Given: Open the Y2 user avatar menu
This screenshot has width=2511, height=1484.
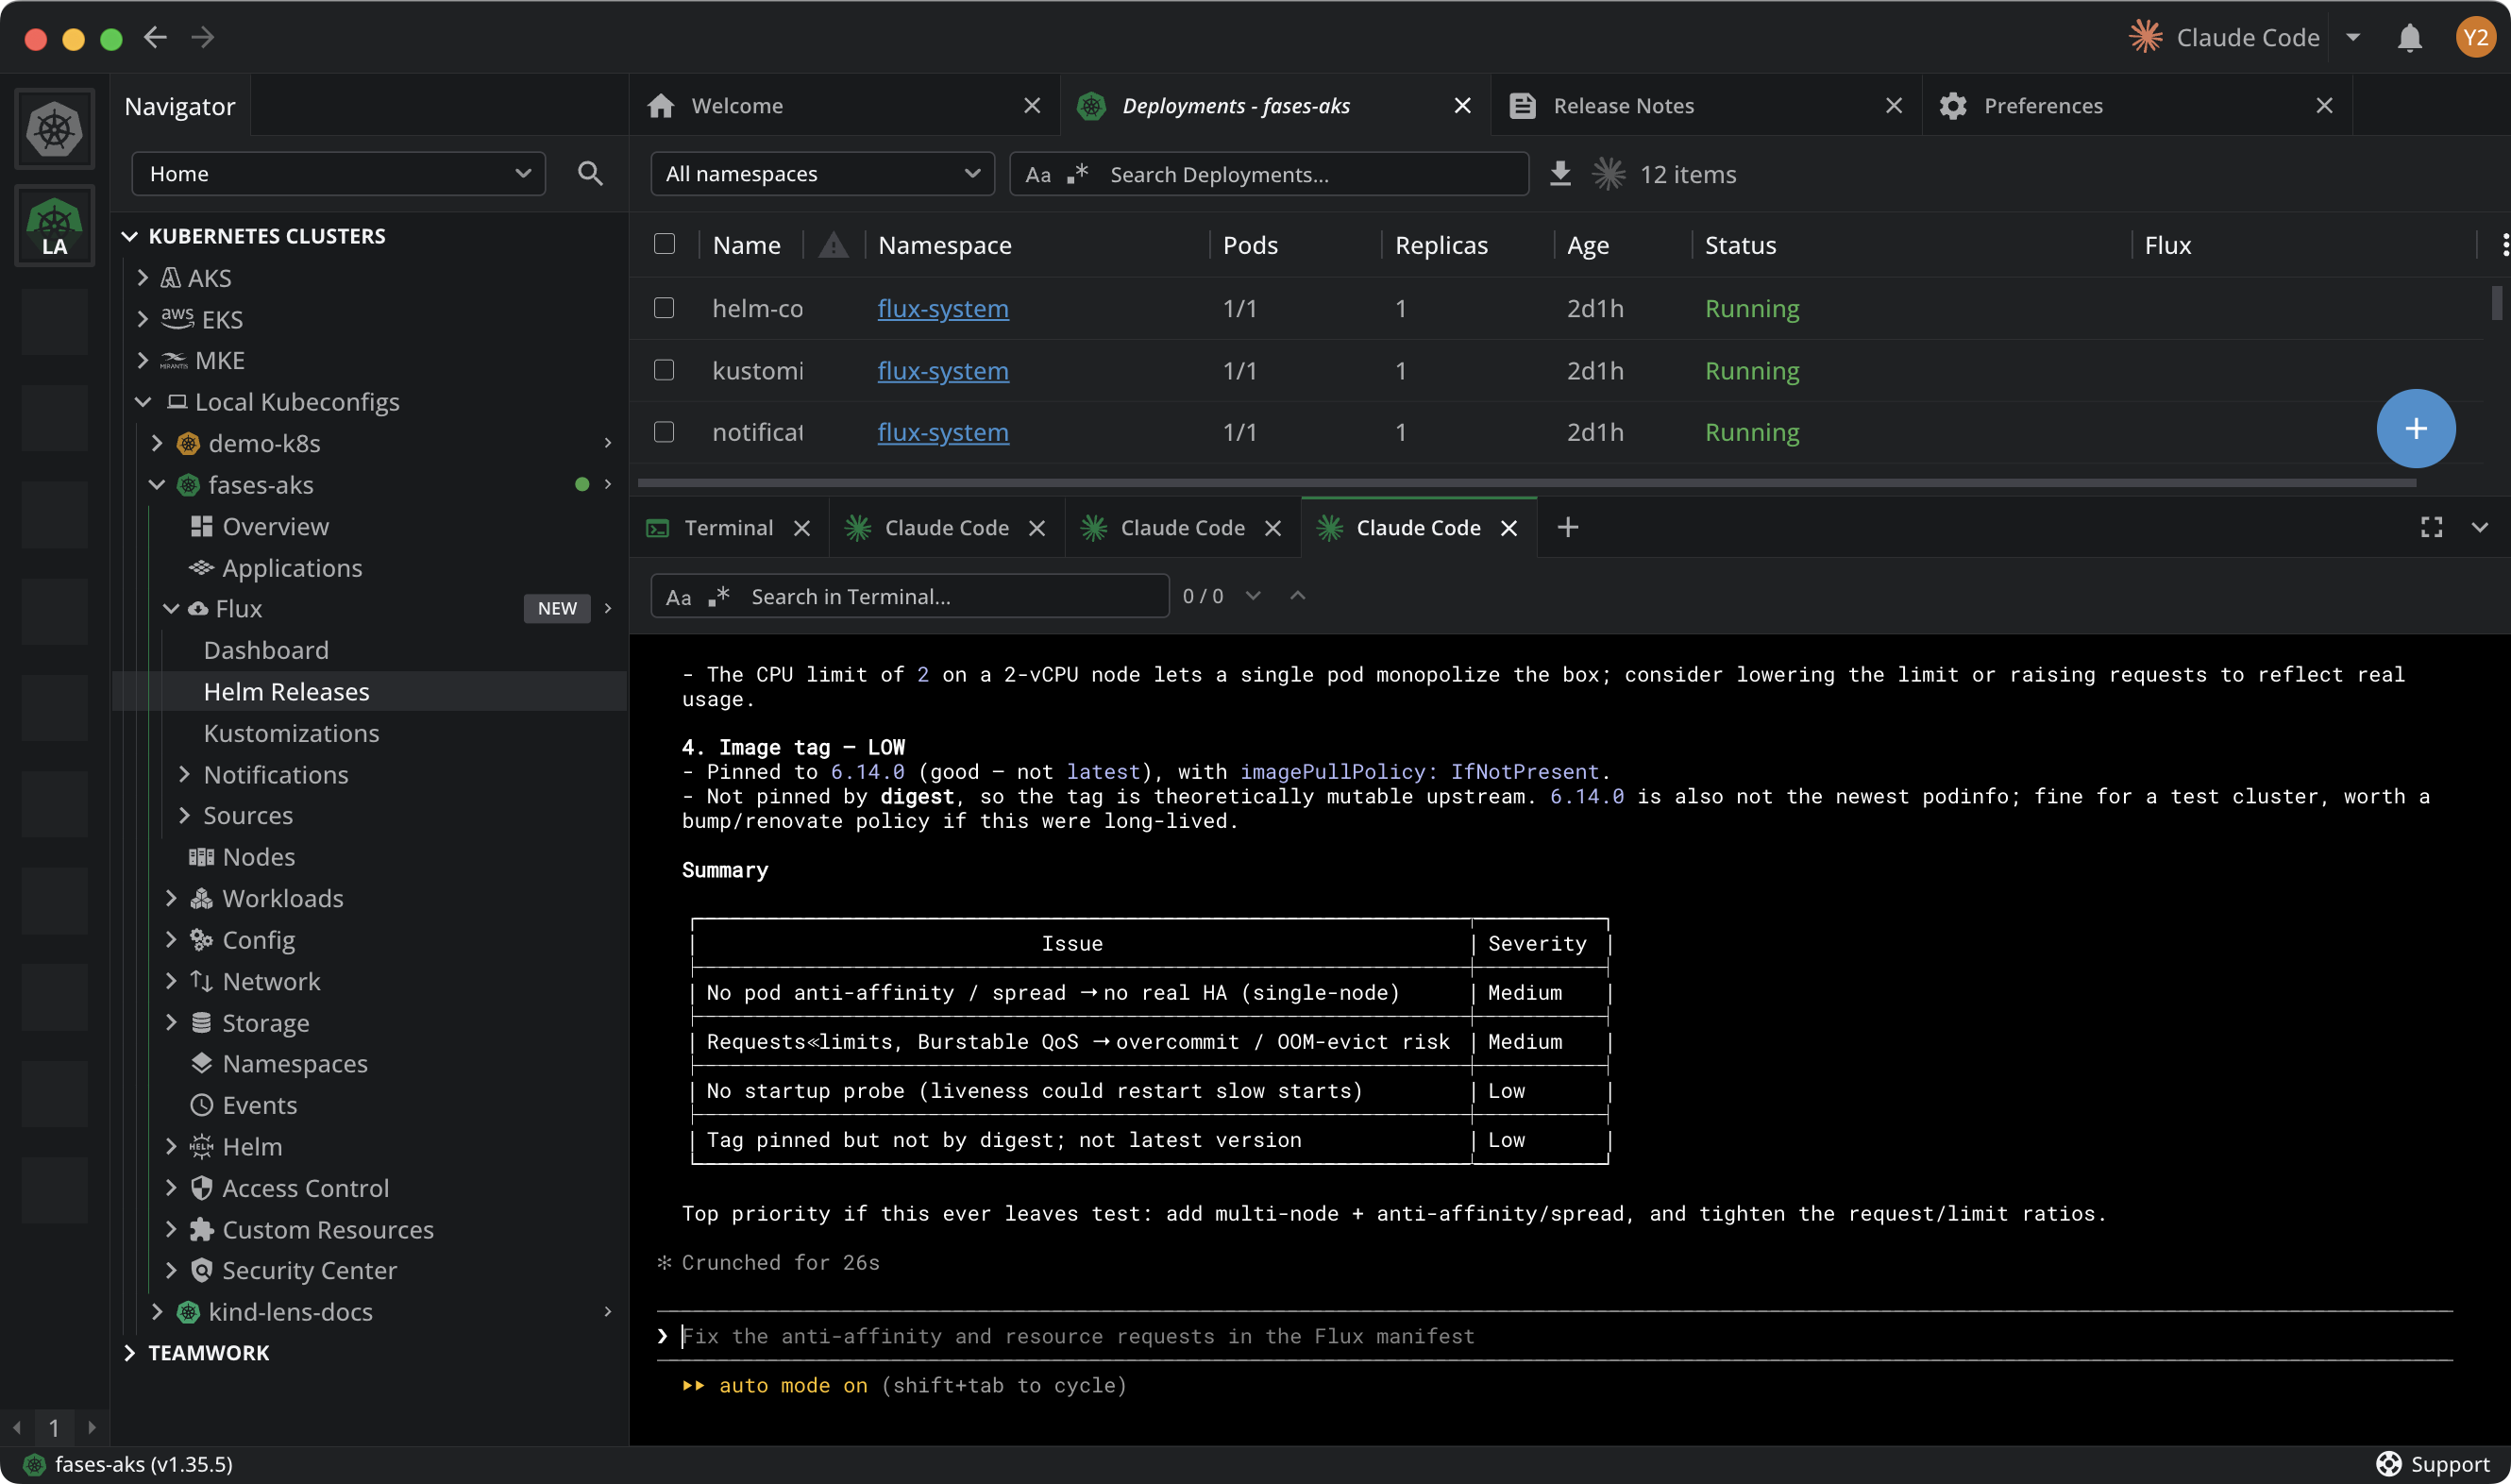Looking at the screenshot, I should pos(2474,38).
